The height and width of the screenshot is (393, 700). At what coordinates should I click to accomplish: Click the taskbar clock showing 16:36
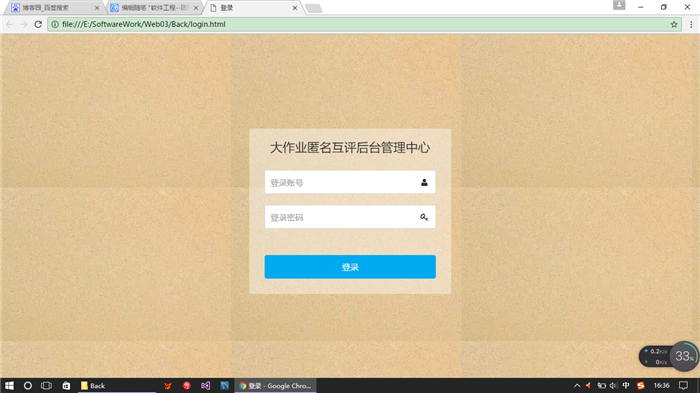click(662, 385)
